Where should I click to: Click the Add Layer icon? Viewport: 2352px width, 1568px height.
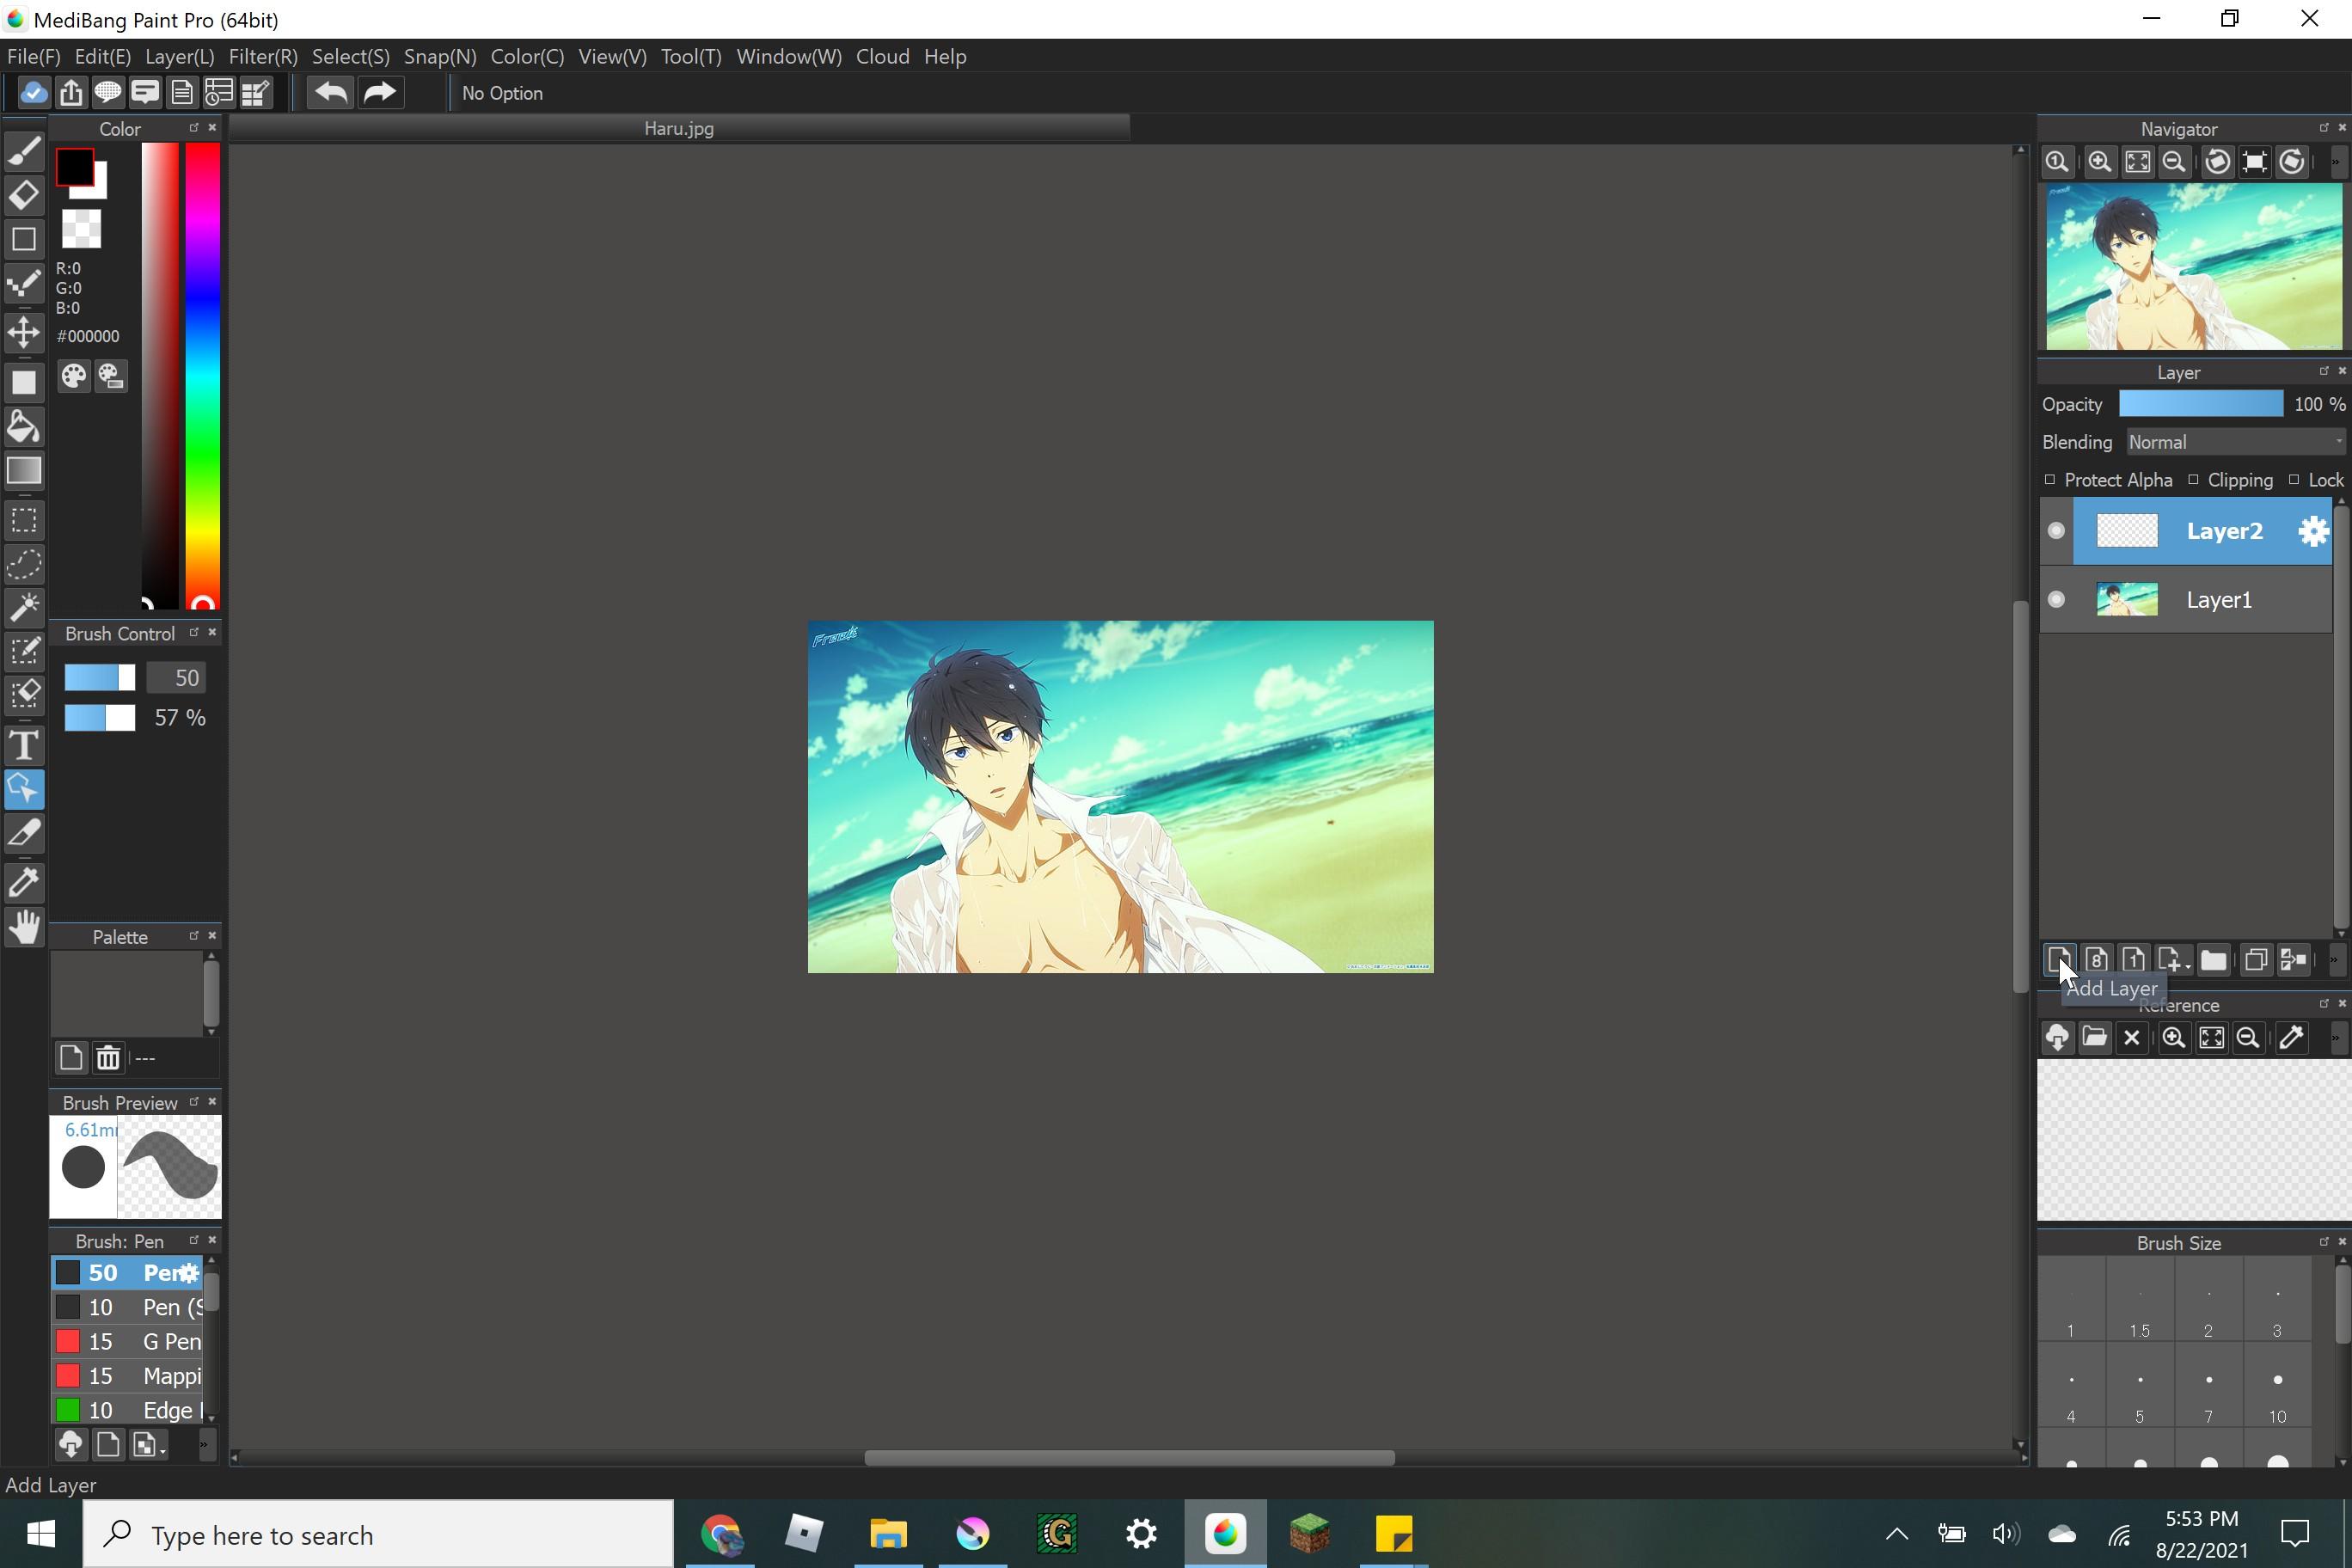2058,960
